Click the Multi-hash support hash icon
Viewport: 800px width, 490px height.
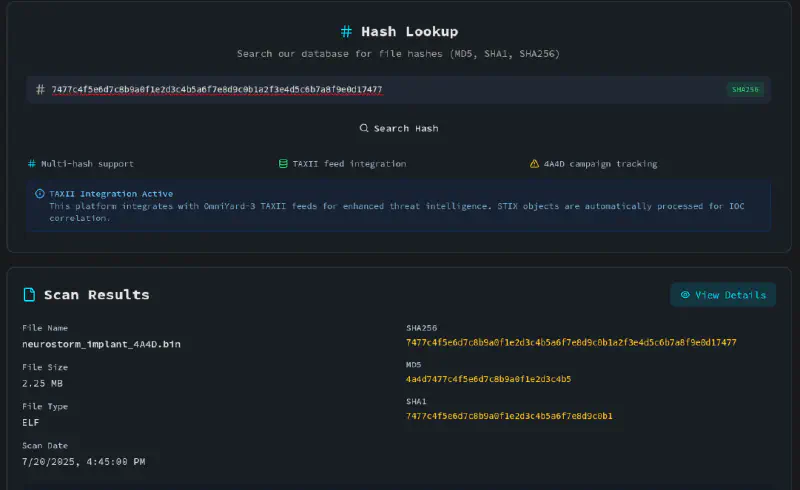(32, 163)
